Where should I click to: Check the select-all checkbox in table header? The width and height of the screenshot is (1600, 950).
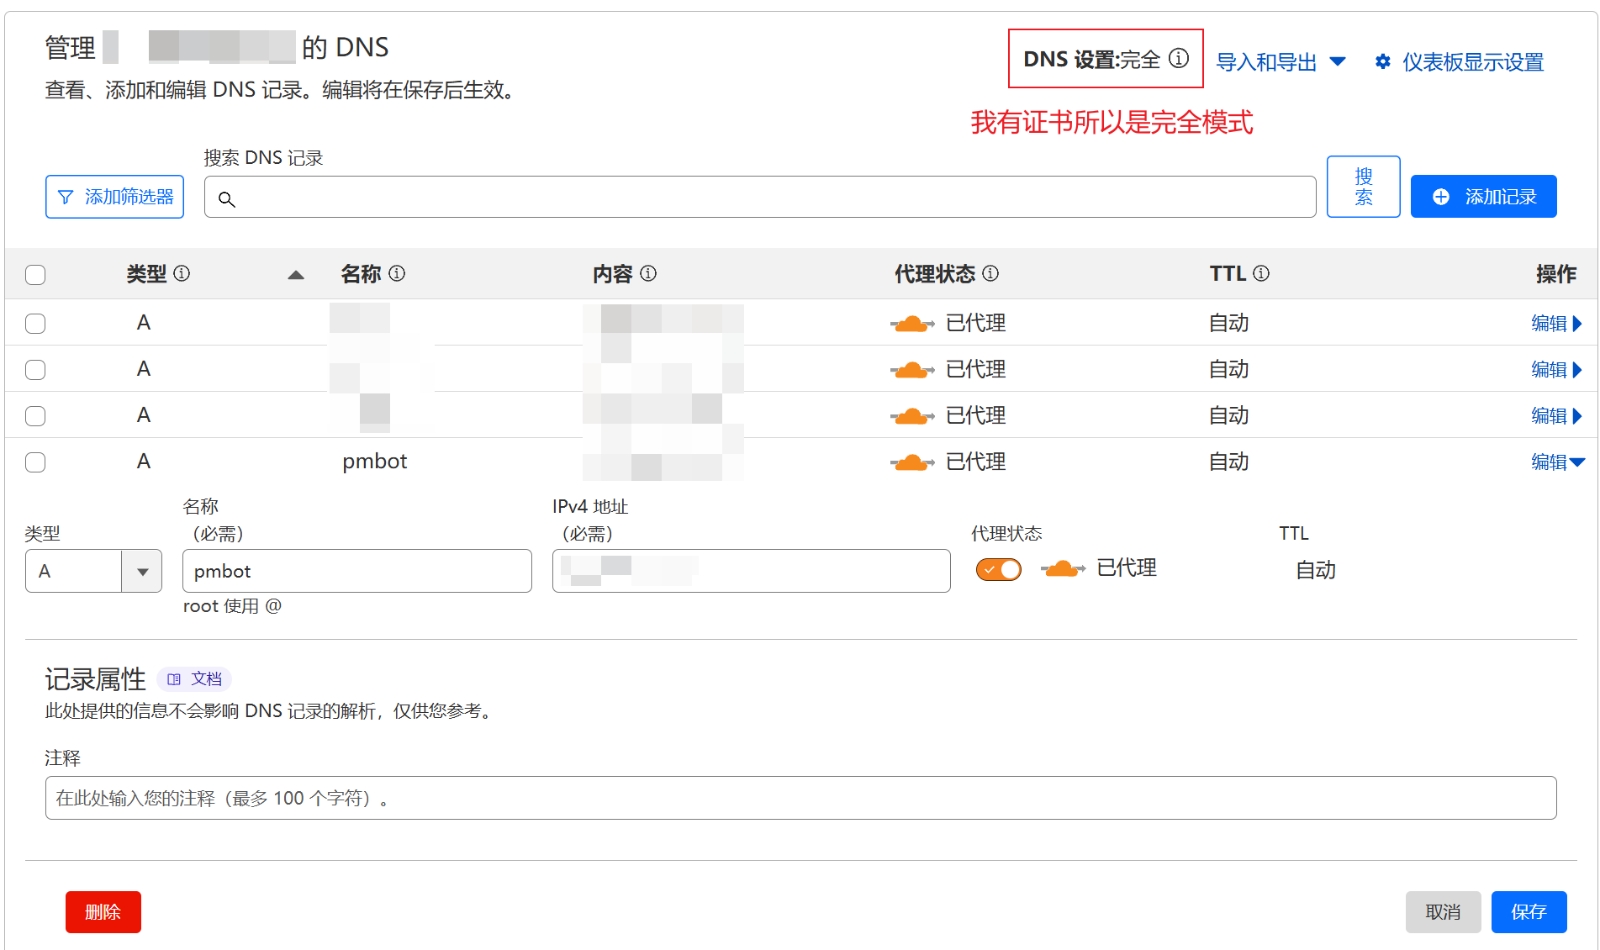tap(35, 275)
